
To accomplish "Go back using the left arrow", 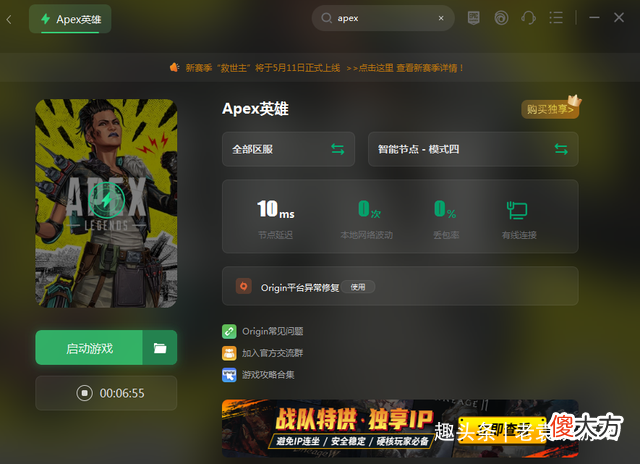I will tap(9, 19).
